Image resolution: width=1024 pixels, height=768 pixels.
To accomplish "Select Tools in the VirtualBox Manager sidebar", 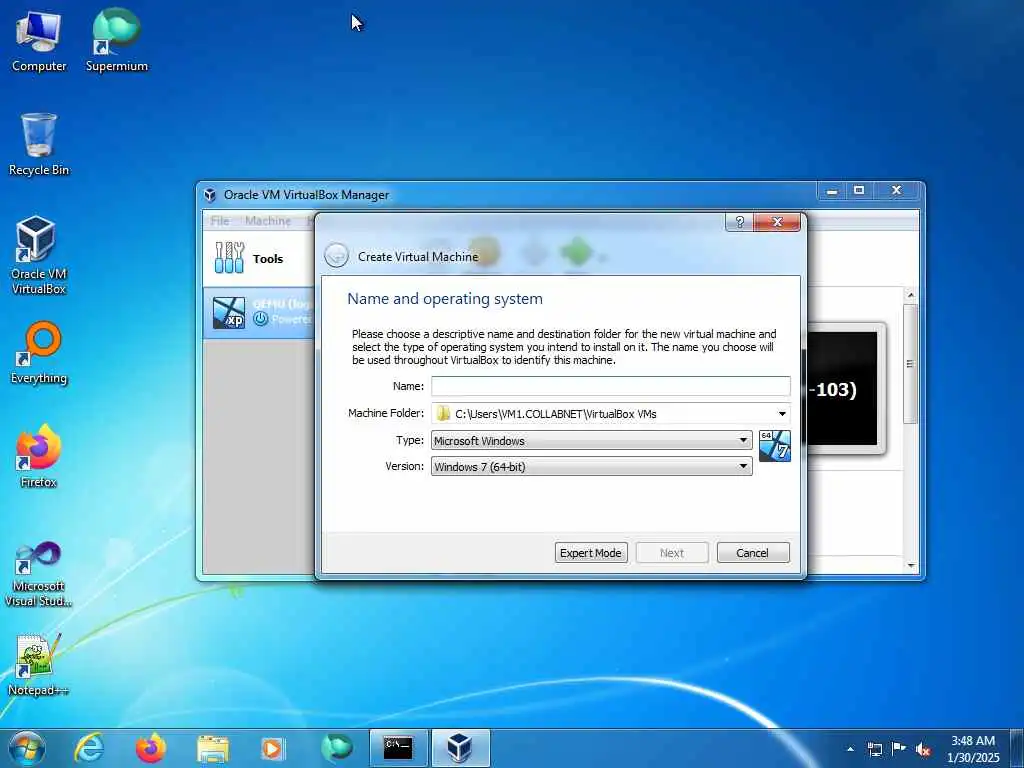I will point(259,259).
